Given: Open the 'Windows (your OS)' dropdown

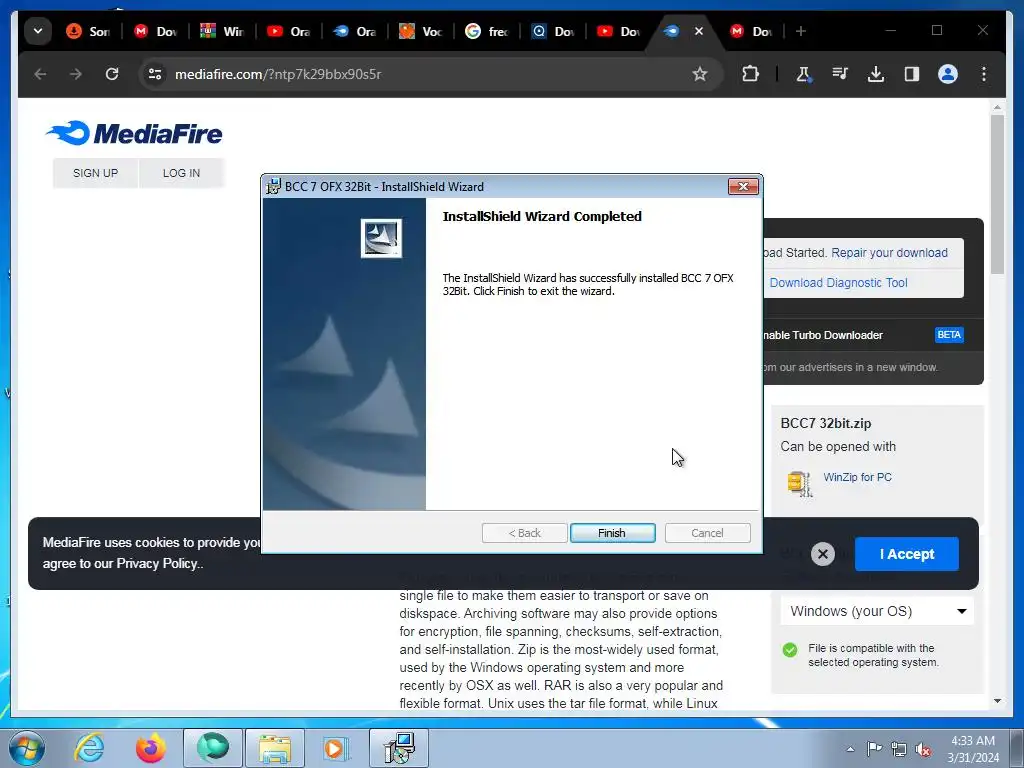Looking at the screenshot, I should point(877,611).
